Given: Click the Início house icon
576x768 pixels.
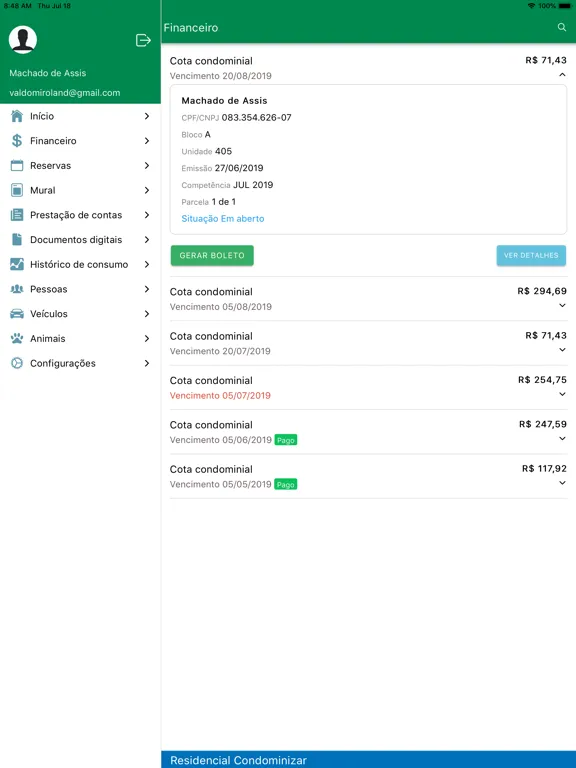Looking at the screenshot, I should tap(17, 116).
